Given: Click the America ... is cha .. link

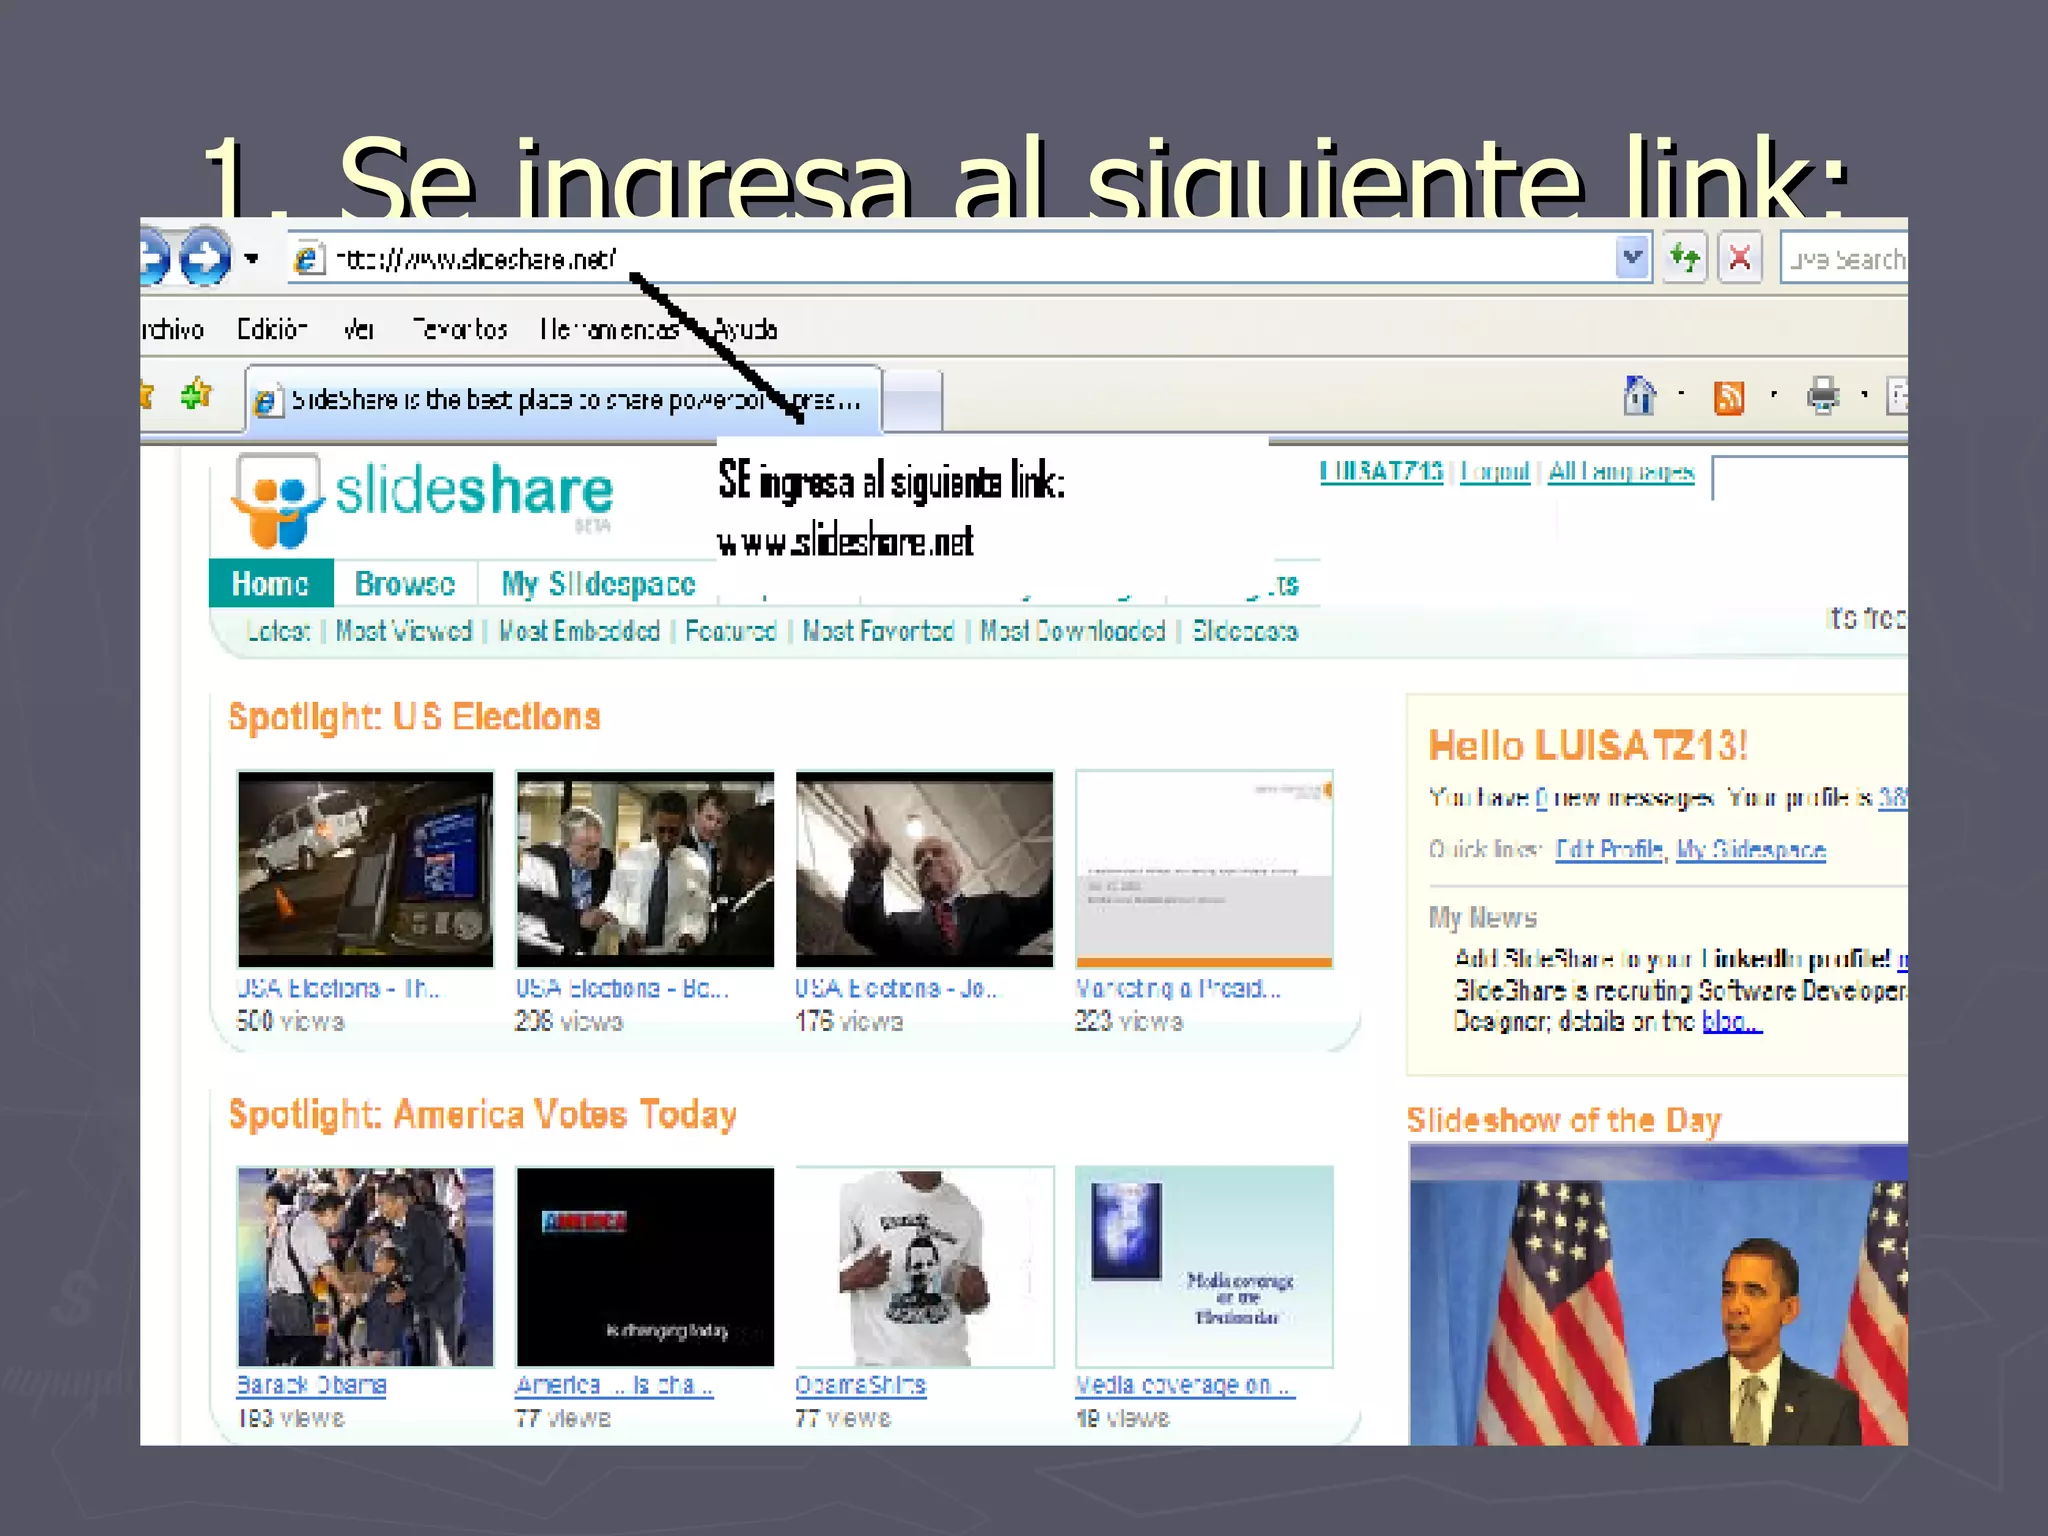Looking at the screenshot, I should (614, 1385).
